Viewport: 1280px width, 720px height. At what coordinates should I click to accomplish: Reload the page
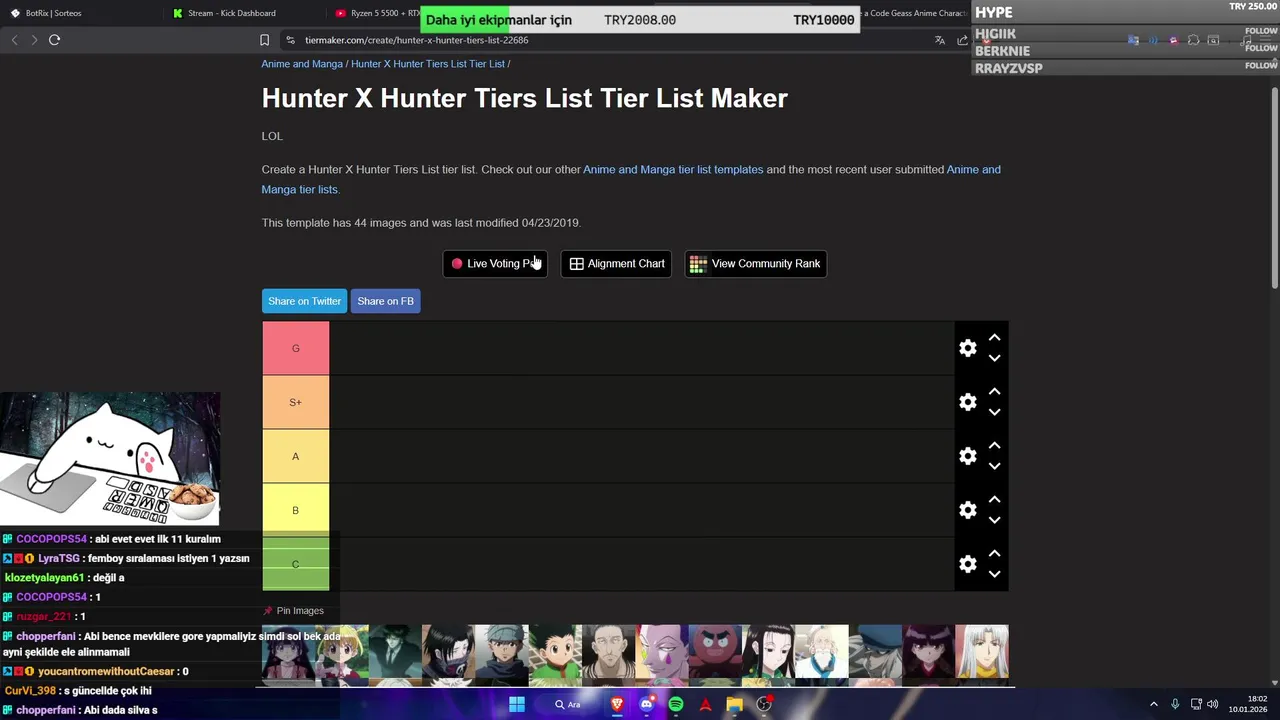coord(54,40)
